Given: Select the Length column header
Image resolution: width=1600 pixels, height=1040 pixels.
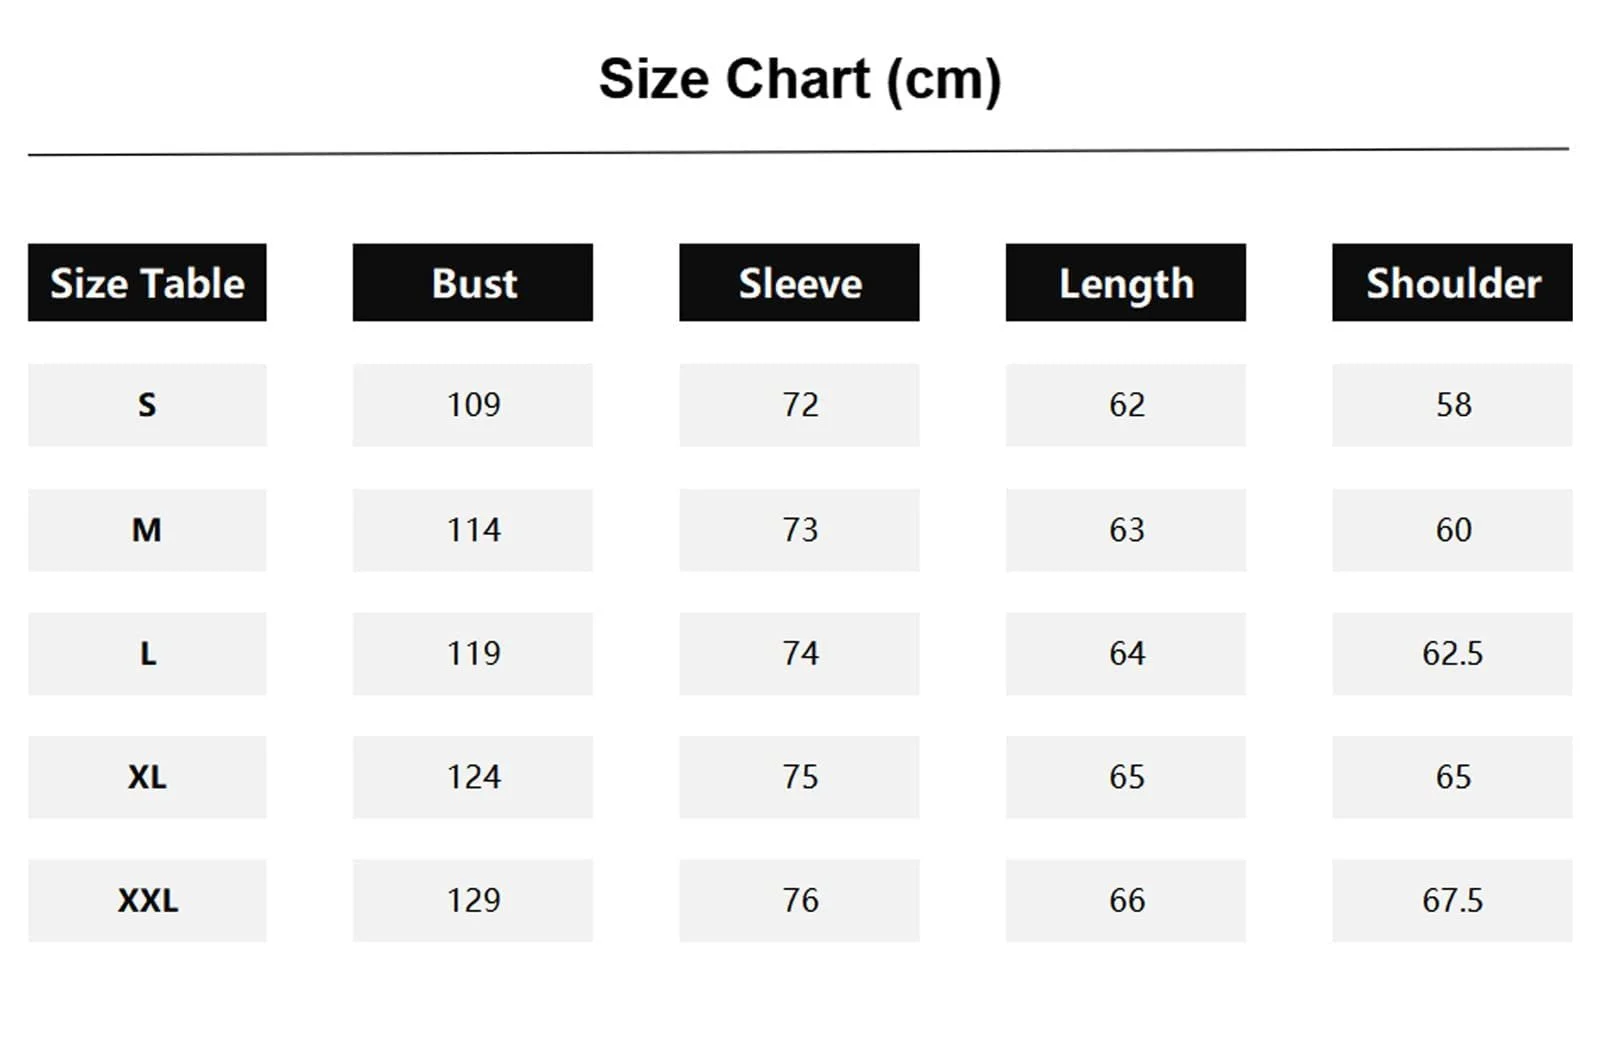Looking at the screenshot, I should [x=1126, y=283].
